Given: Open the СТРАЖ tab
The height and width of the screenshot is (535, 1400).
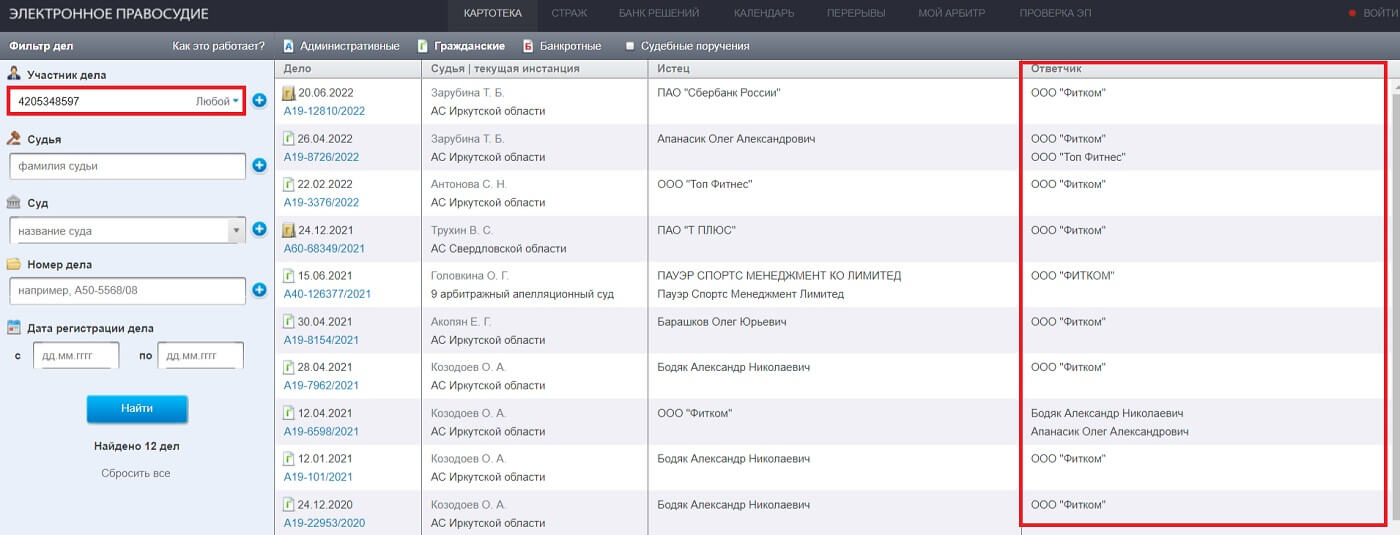Looking at the screenshot, I should [569, 13].
